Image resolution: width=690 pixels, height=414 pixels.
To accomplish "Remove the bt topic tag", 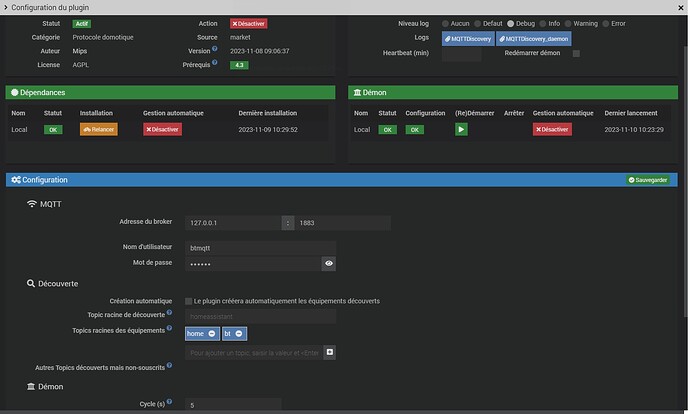I will (239, 334).
